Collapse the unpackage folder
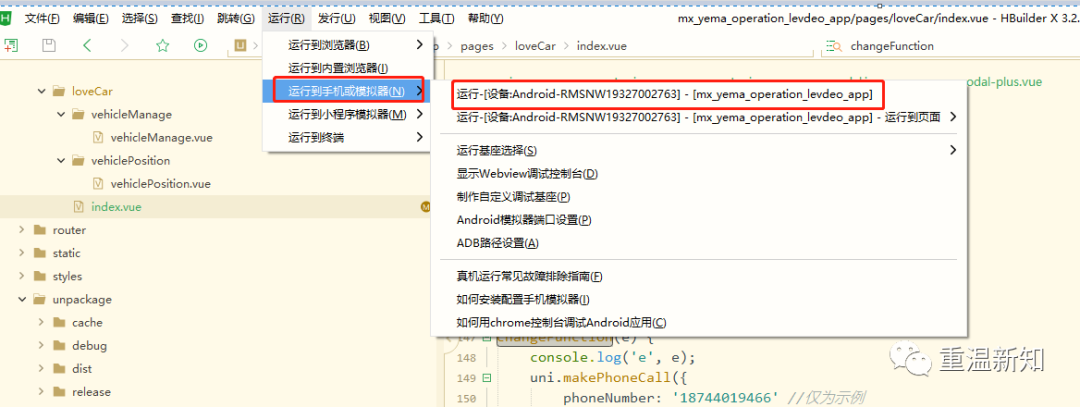Screen dimensions: 1080x407 click(x=22, y=300)
